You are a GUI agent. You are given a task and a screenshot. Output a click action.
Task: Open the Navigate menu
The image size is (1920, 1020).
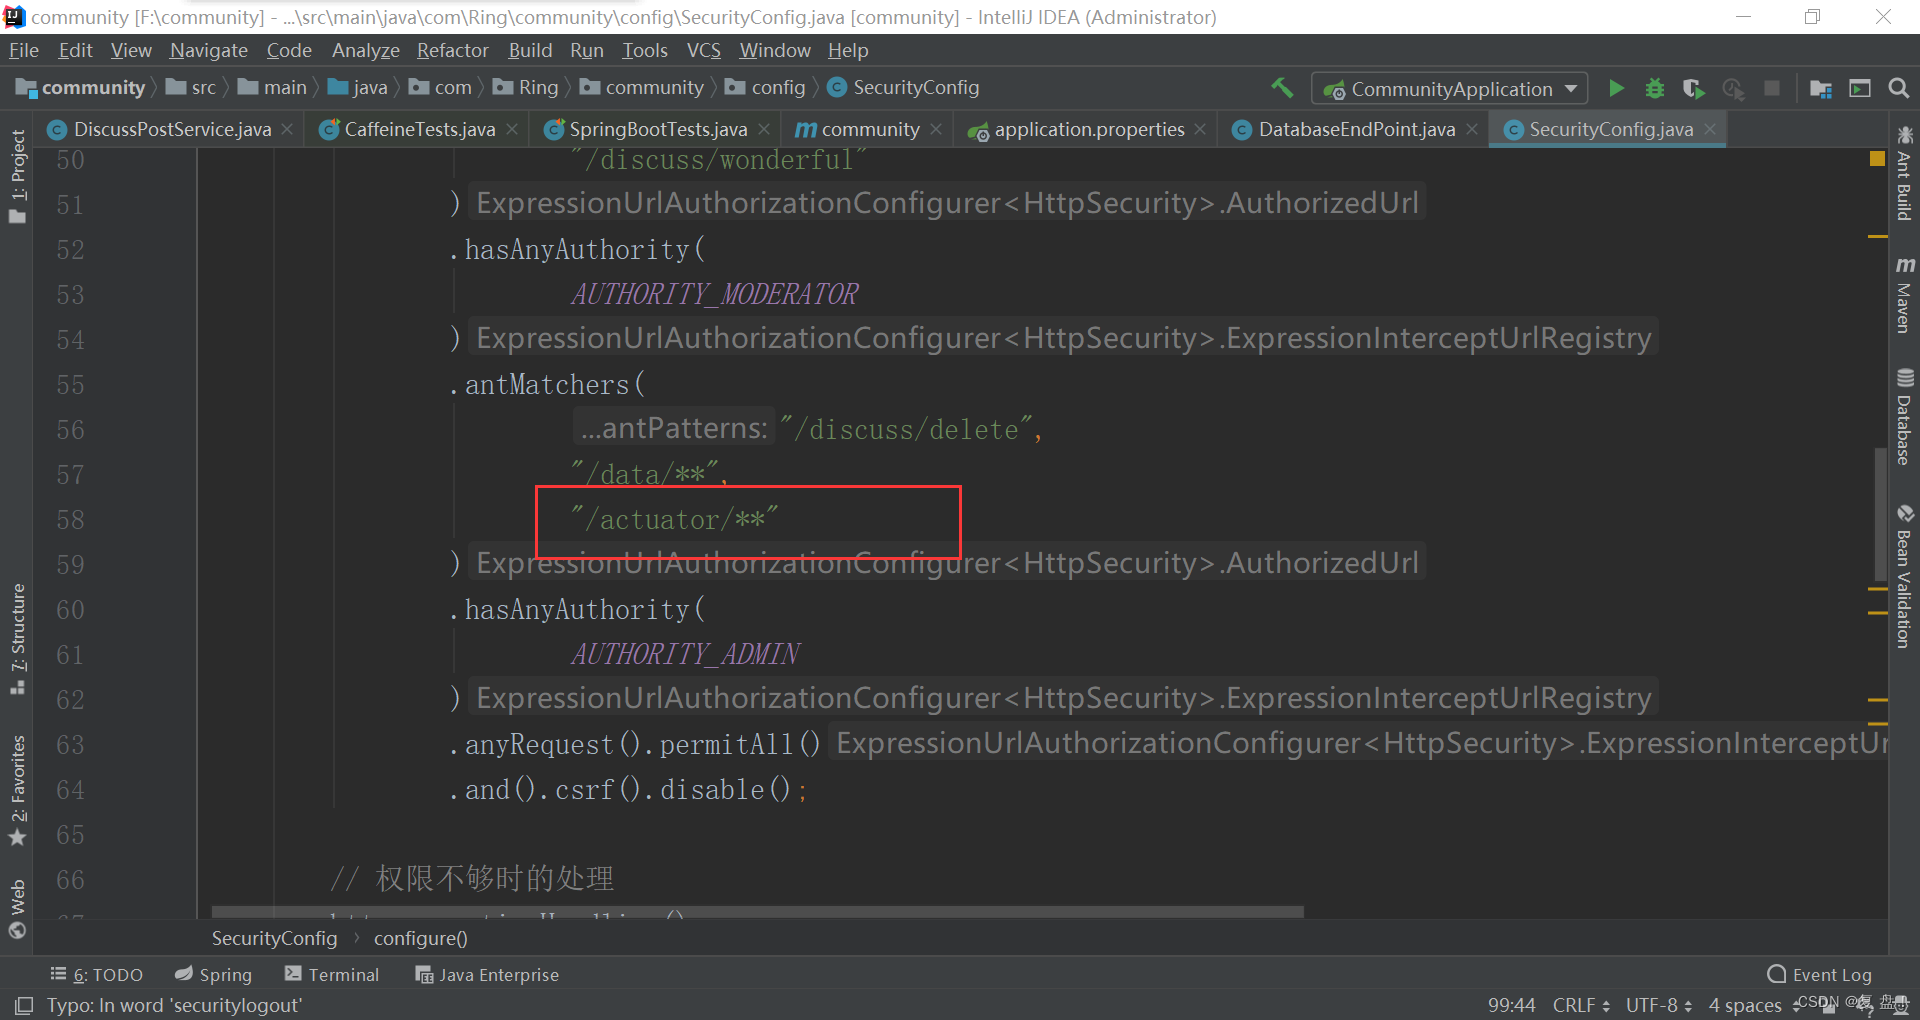tap(208, 50)
